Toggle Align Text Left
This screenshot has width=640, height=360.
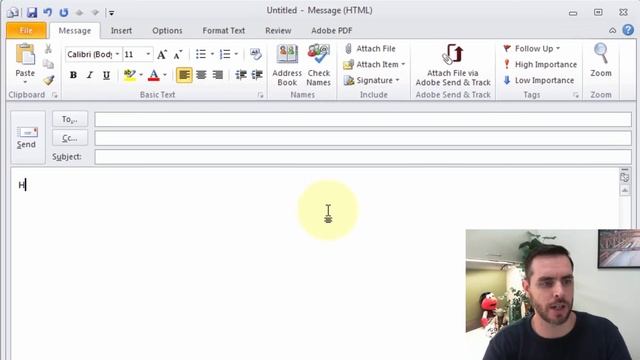(184, 75)
